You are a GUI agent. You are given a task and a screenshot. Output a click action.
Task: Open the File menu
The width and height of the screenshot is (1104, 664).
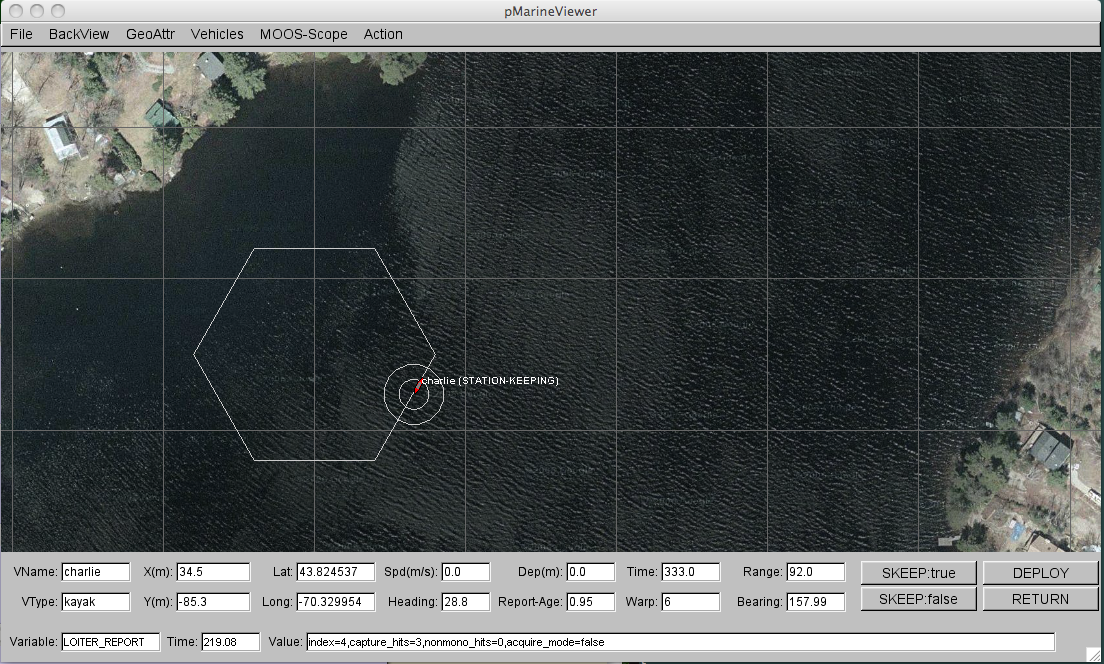coord(21,34)
